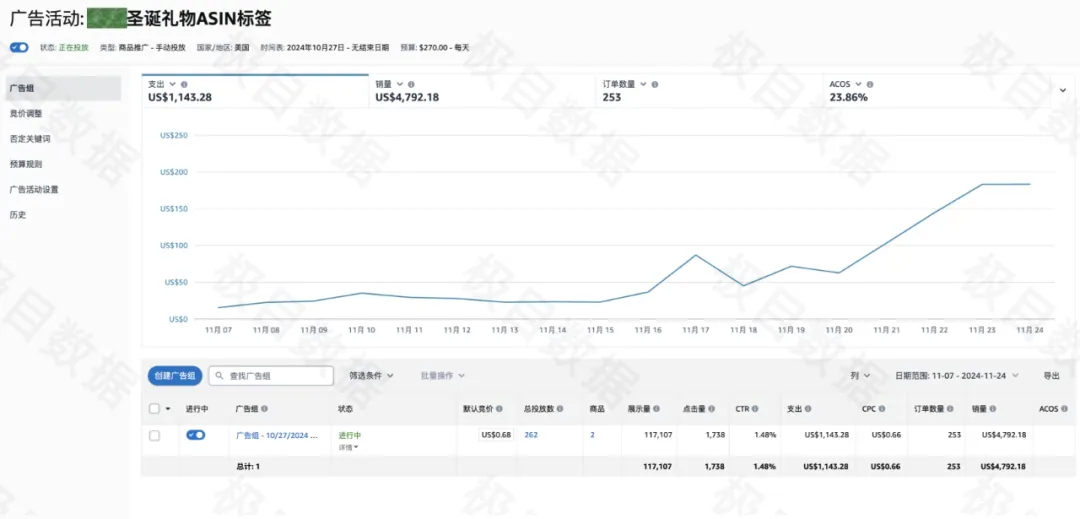Tick the checkbox for ad group 10/27/2024 row
The height and width of the screenshot is (519, 1080).
click(x=154, y=435)
